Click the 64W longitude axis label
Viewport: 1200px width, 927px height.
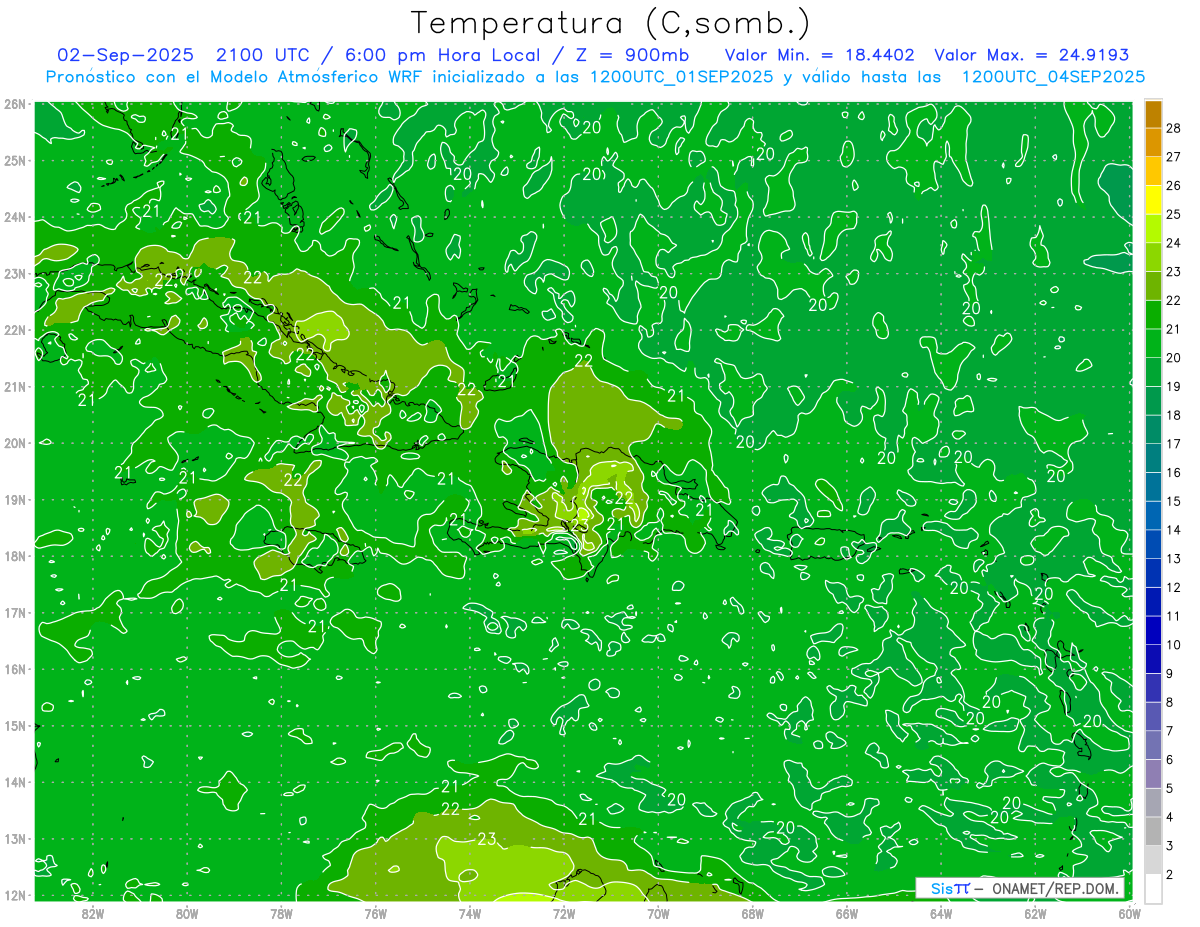click(x=941, y=913)
